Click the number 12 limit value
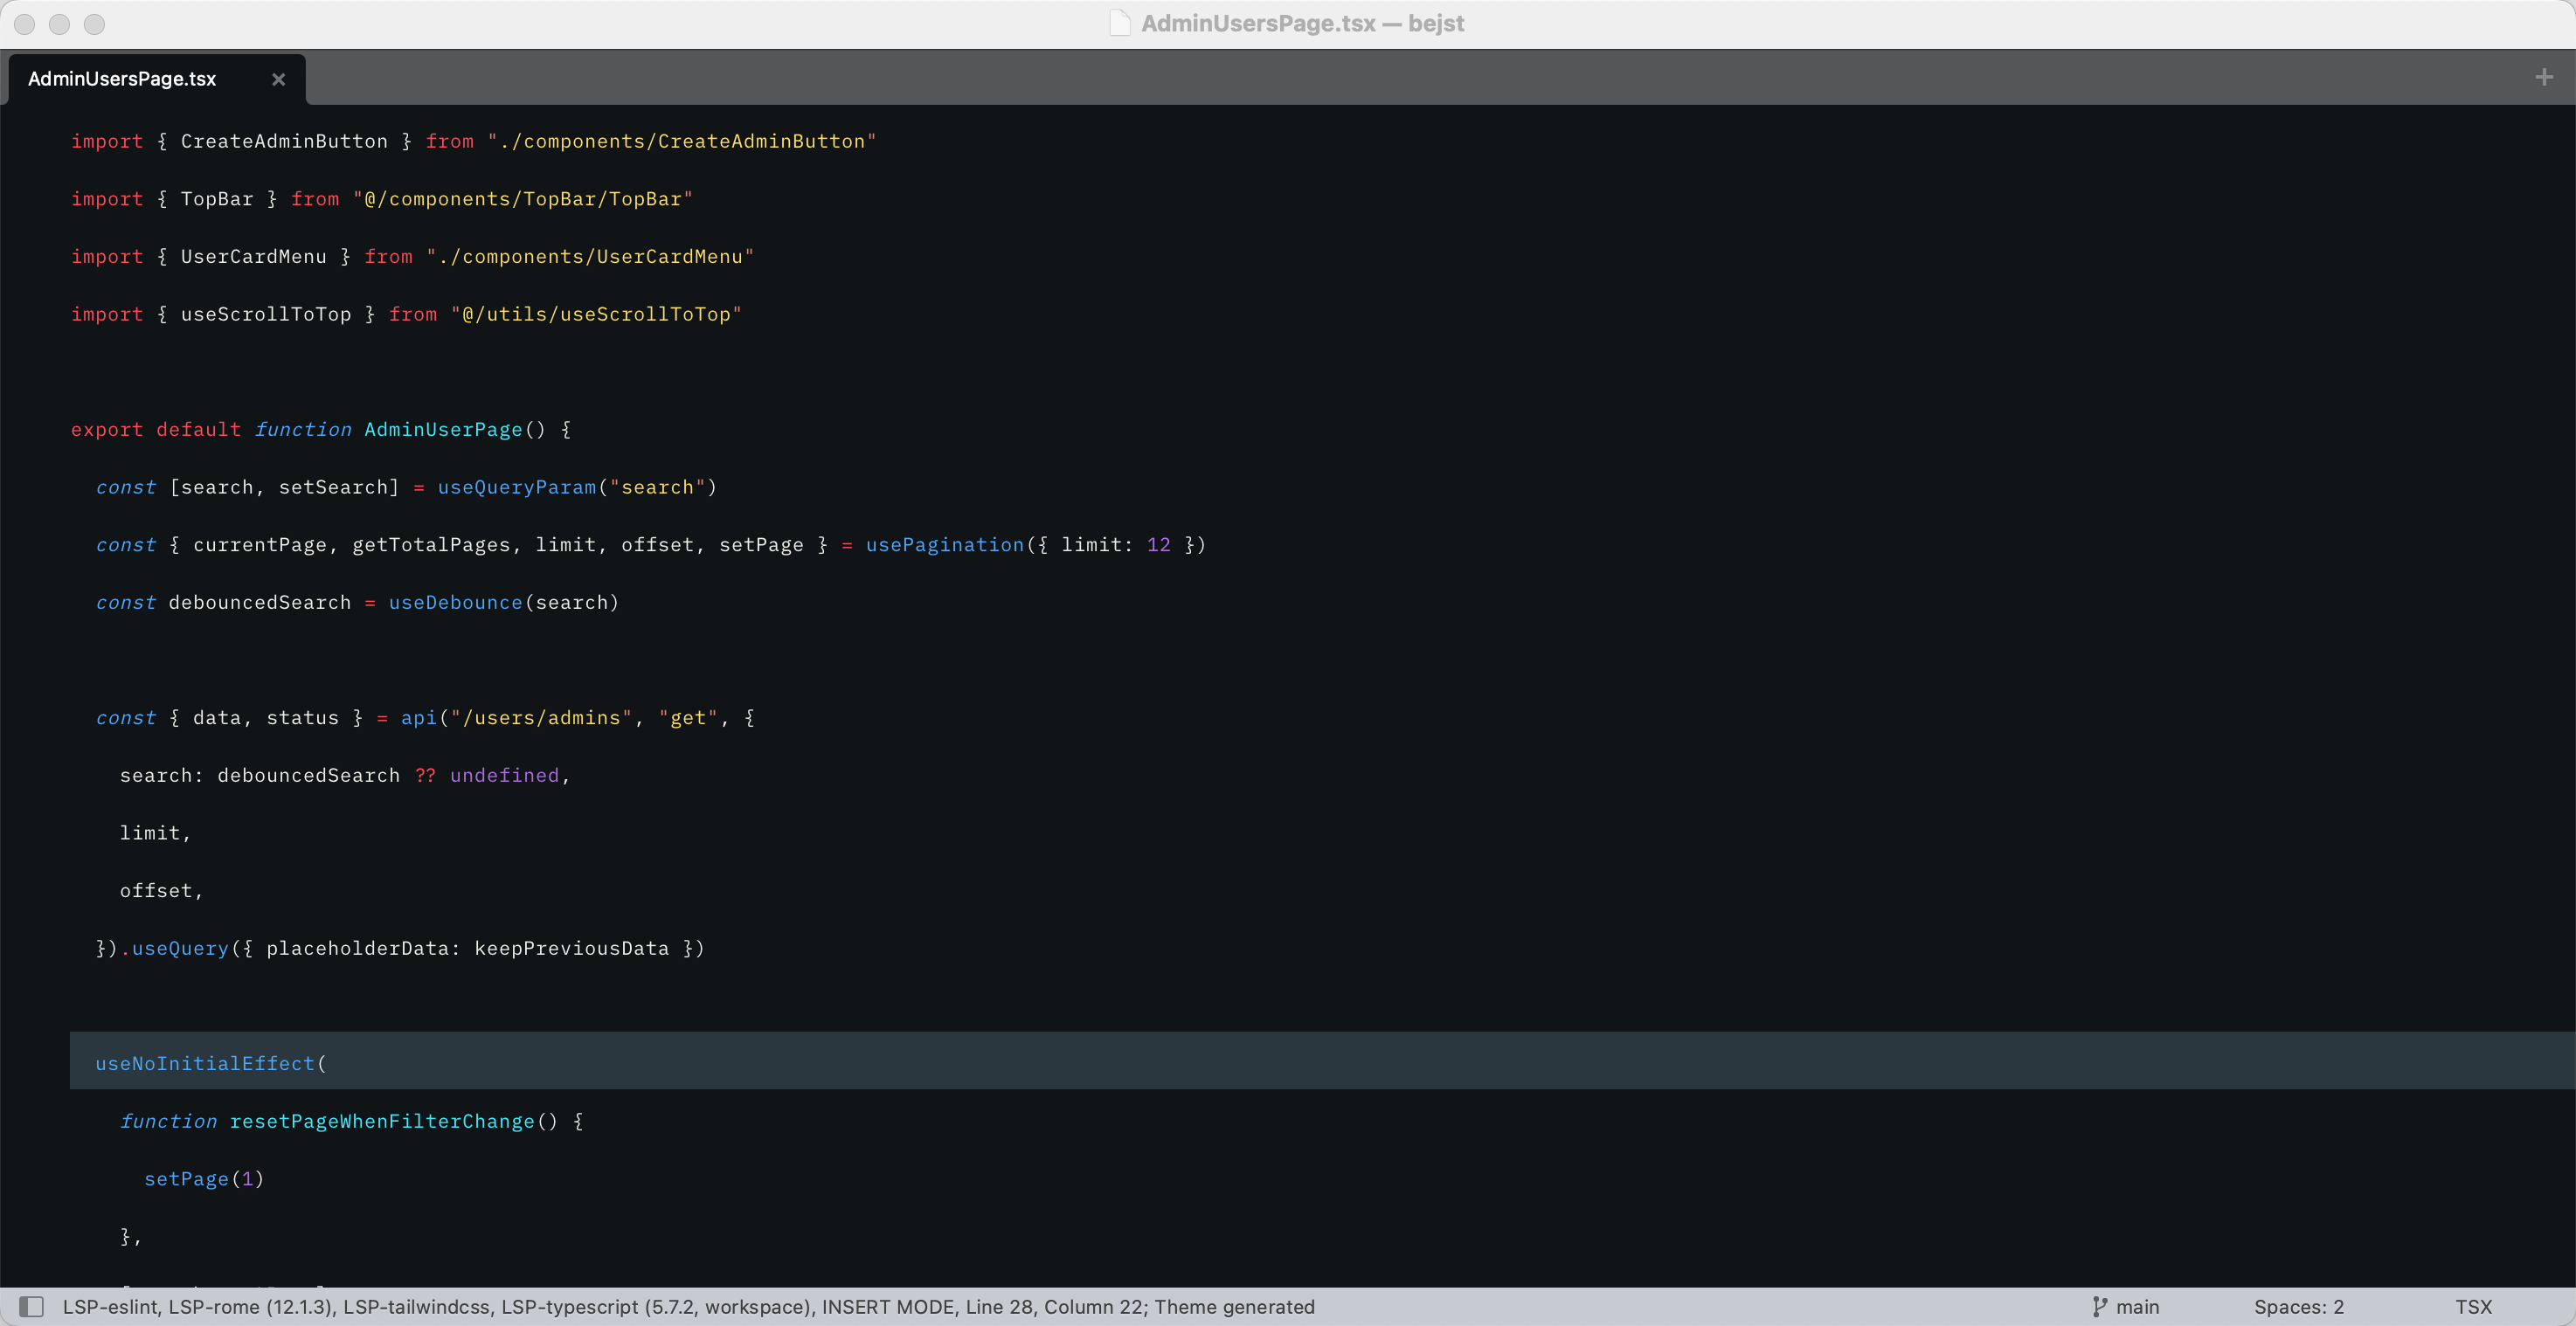 1158,545
